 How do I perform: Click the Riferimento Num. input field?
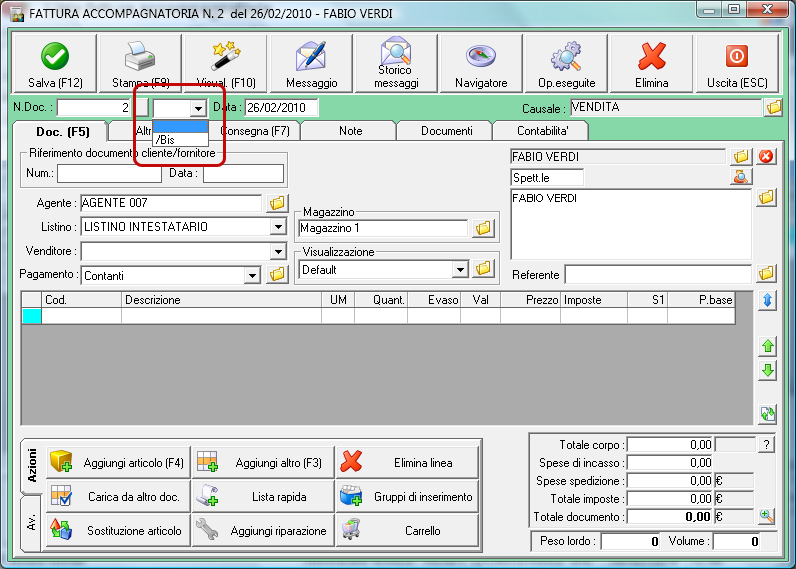point(110,173)
